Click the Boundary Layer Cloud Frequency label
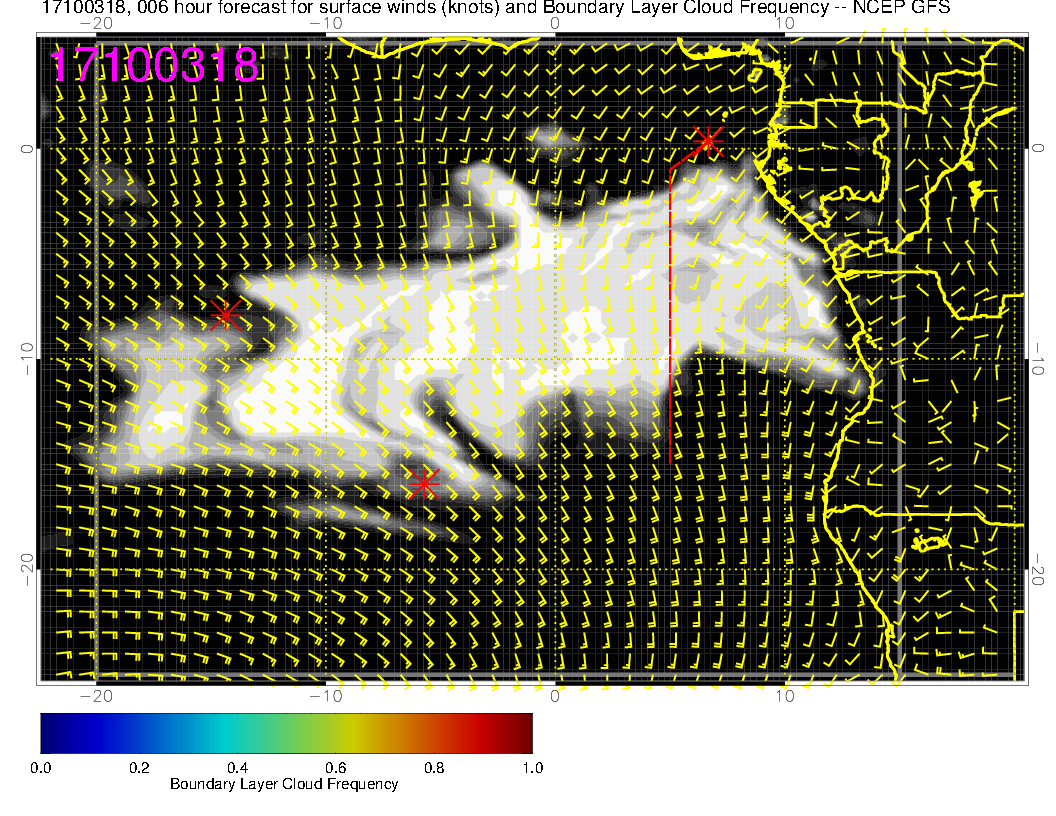This screenshot has height=816, width=1056. [284, 784]
